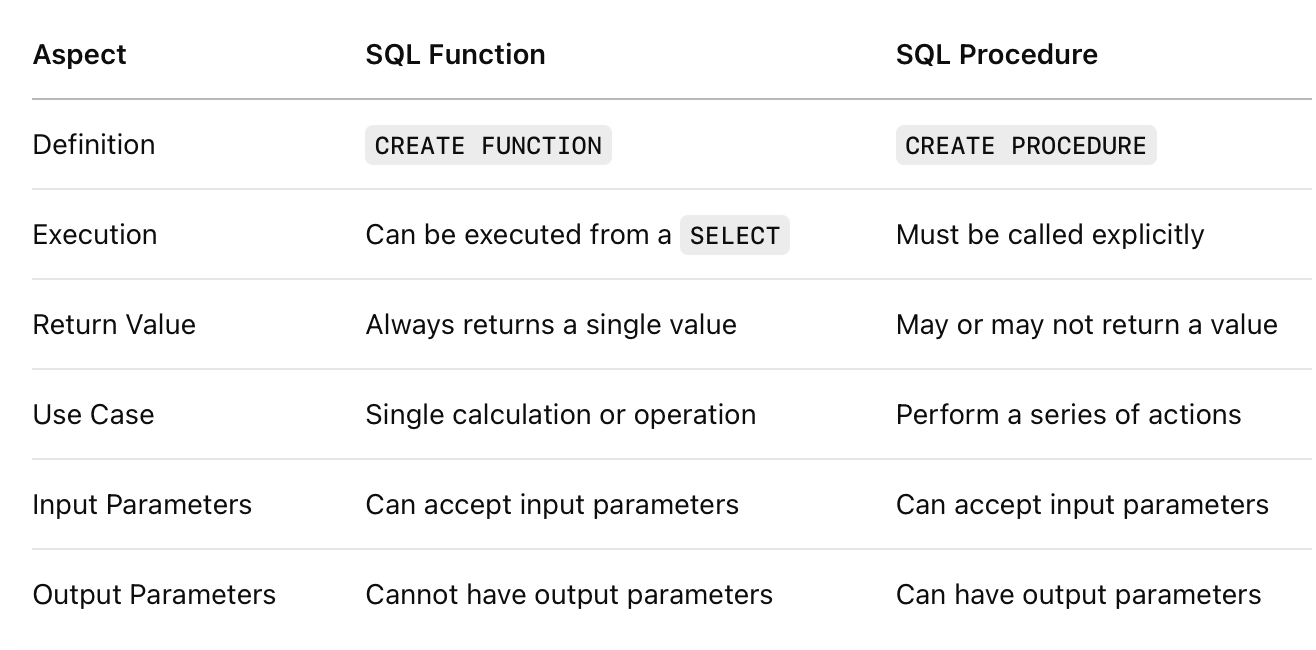1316x650 pixels.
Task: Click 'Must be called explicitly' cell
Action: pyautogui.click(x=1050, y=235)
